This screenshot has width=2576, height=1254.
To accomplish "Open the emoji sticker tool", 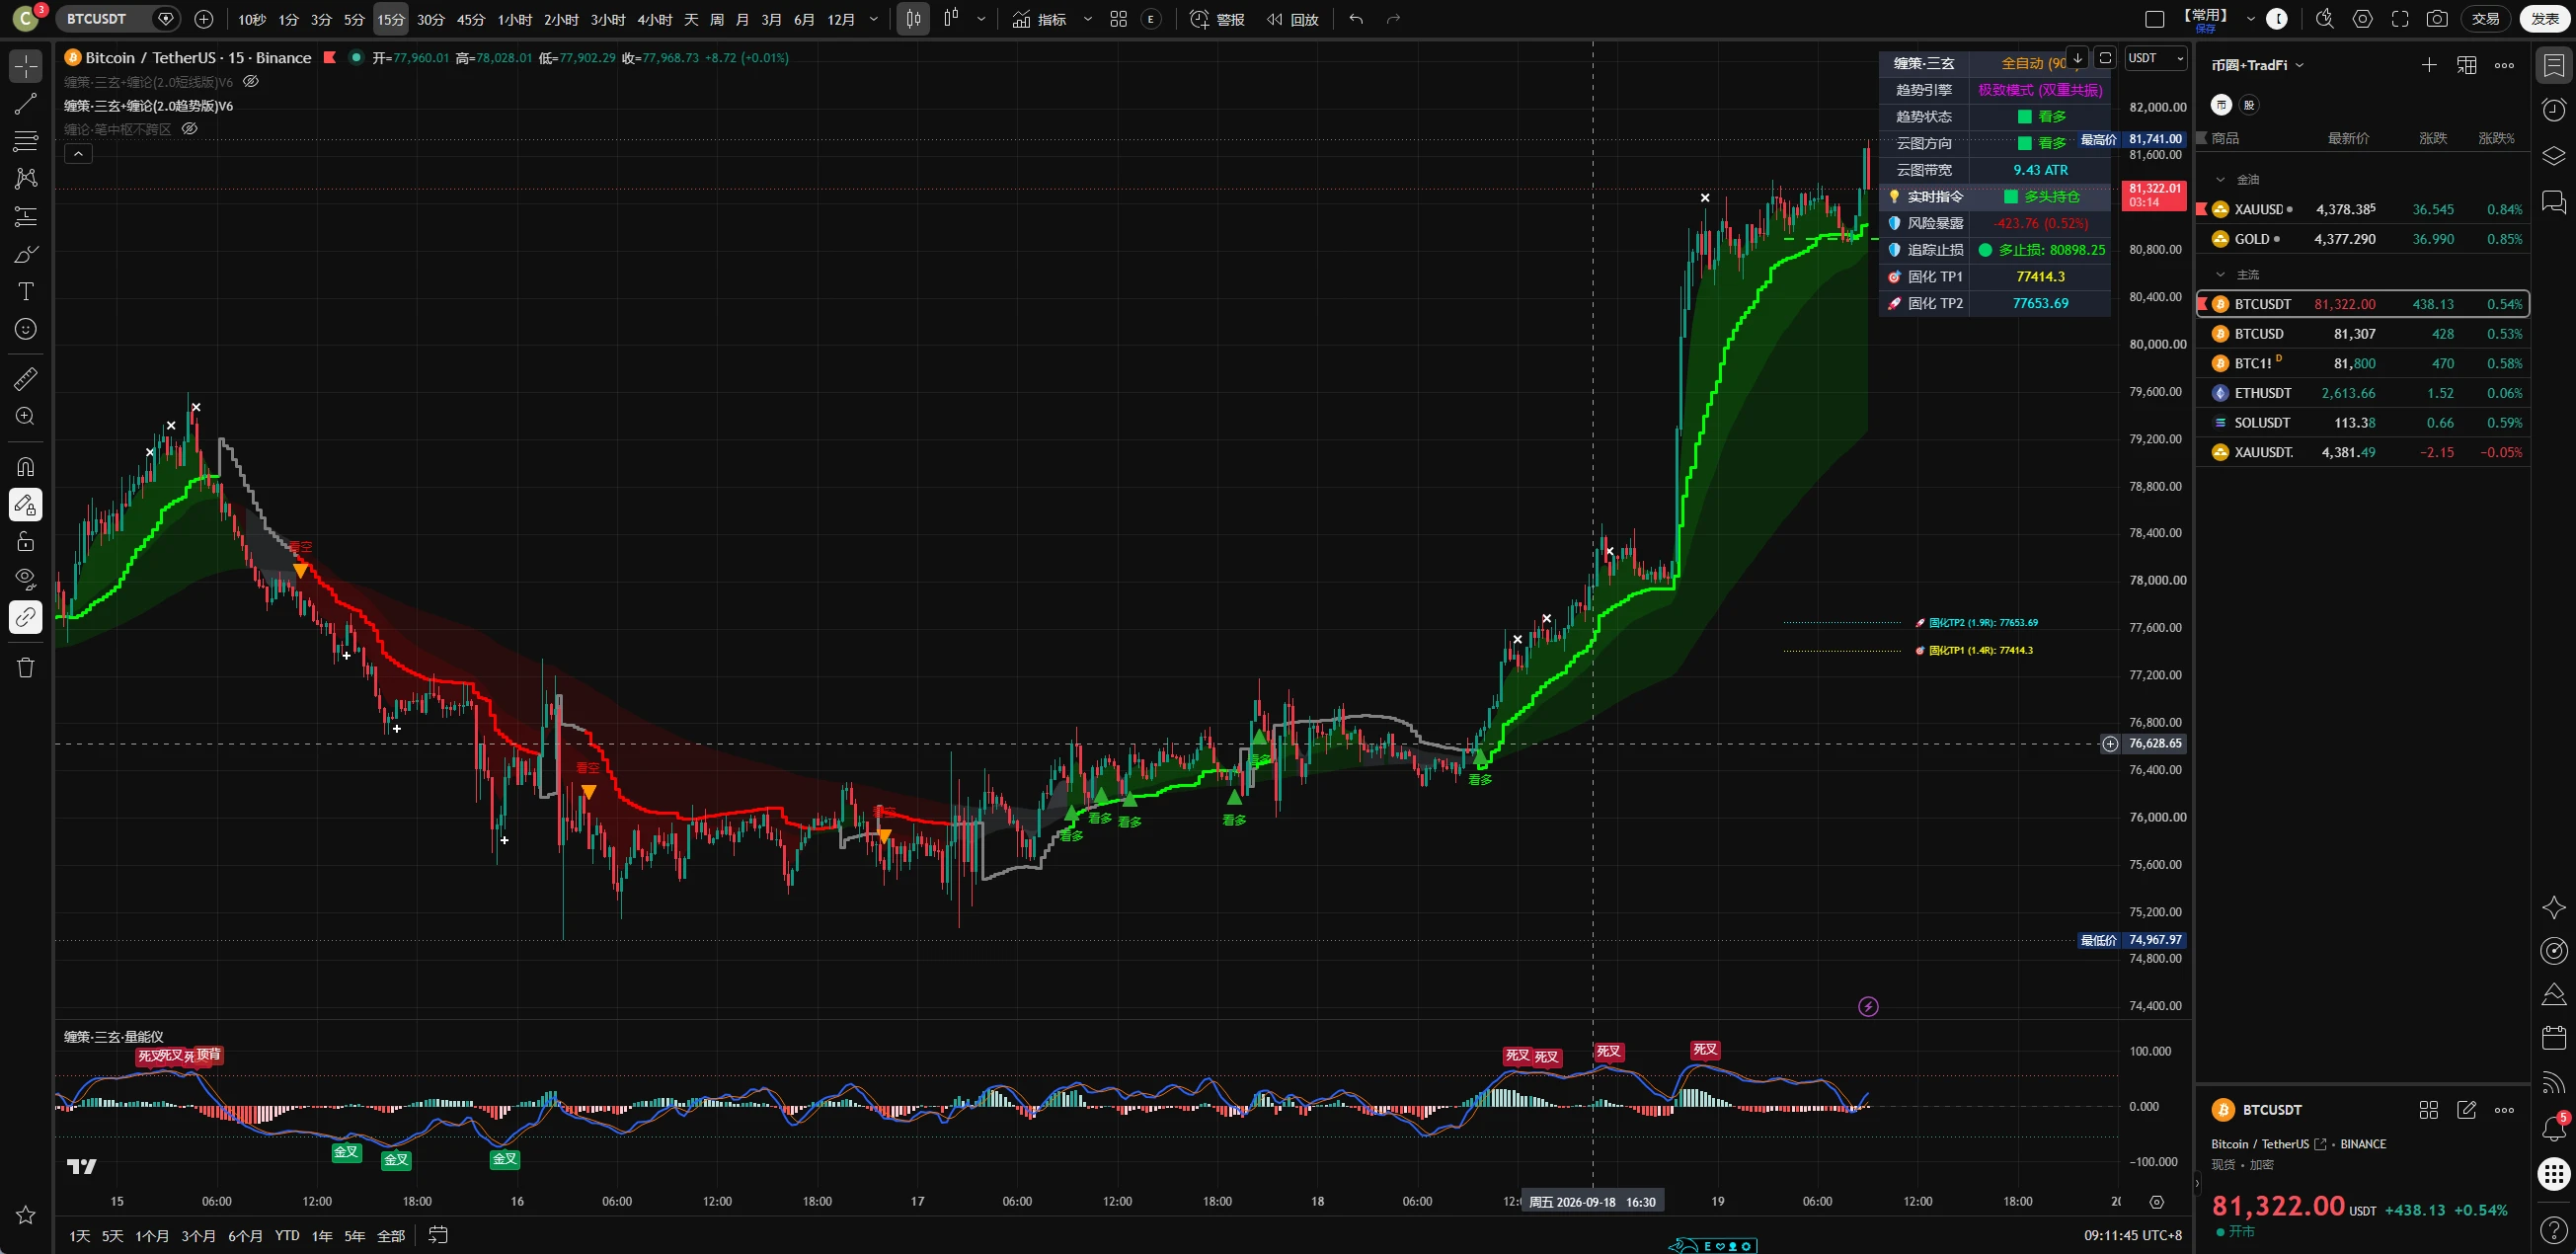I will (x=26, y=329).
